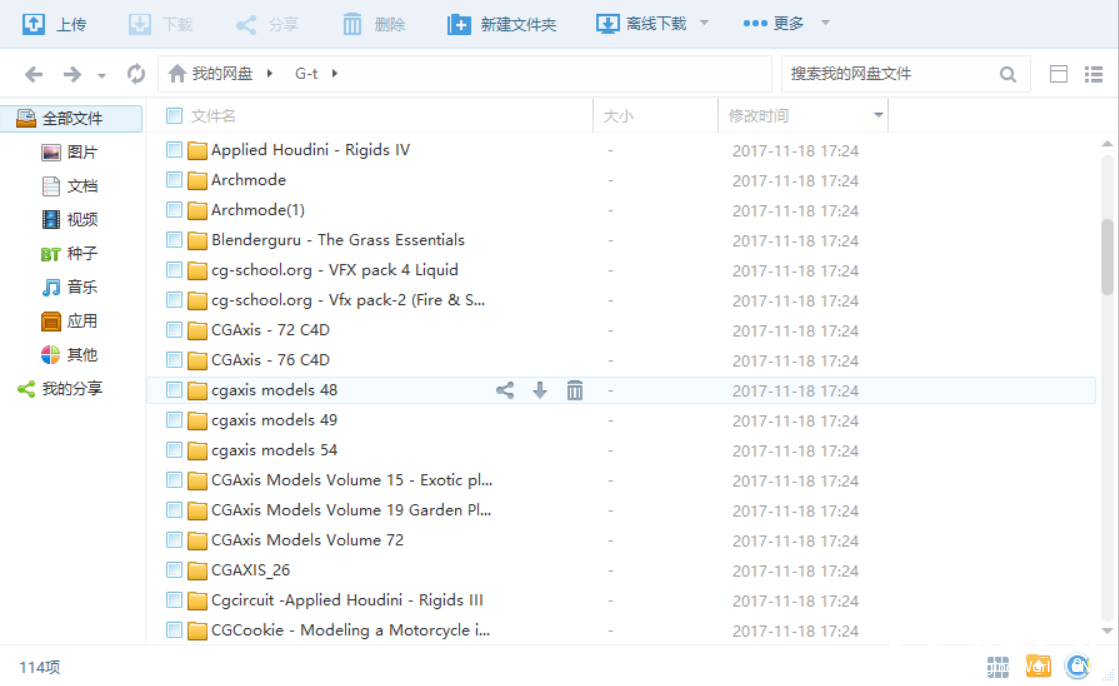The image size is (1119, 686).
Task: Click the search magnifier icon
Action: coord(1008,74)
